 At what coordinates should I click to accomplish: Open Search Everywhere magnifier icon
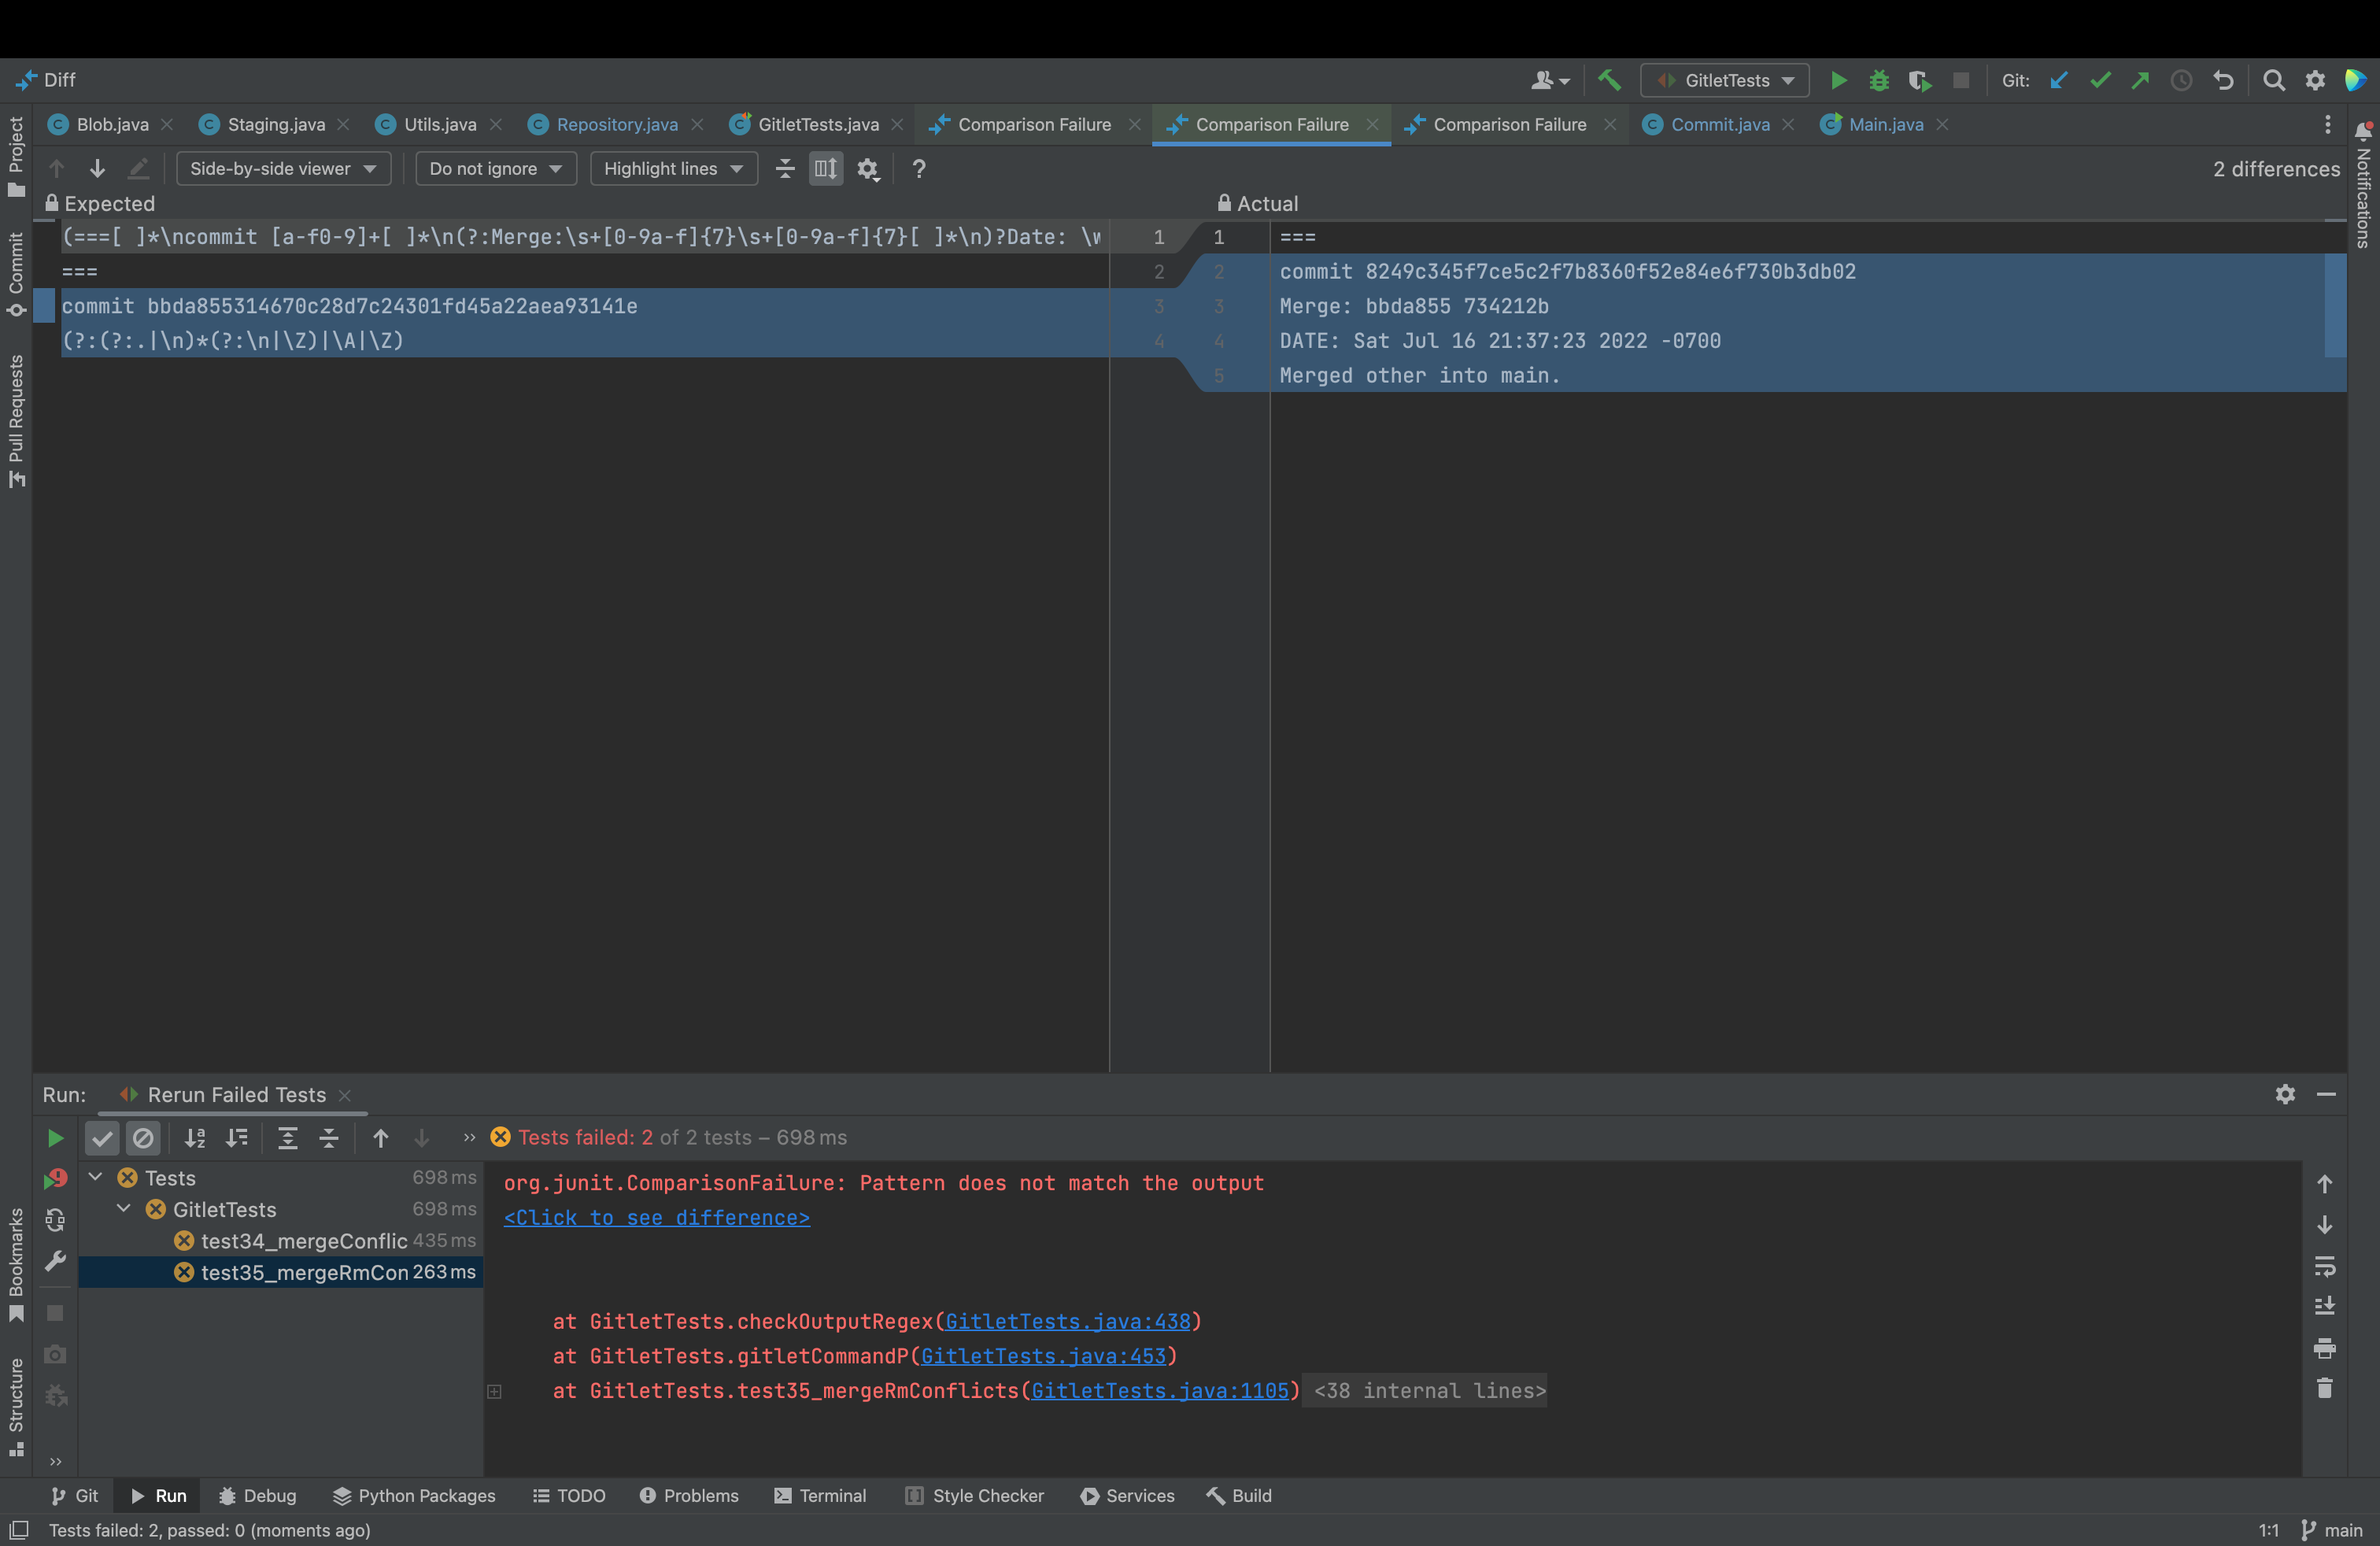(x=2274, y=80)
